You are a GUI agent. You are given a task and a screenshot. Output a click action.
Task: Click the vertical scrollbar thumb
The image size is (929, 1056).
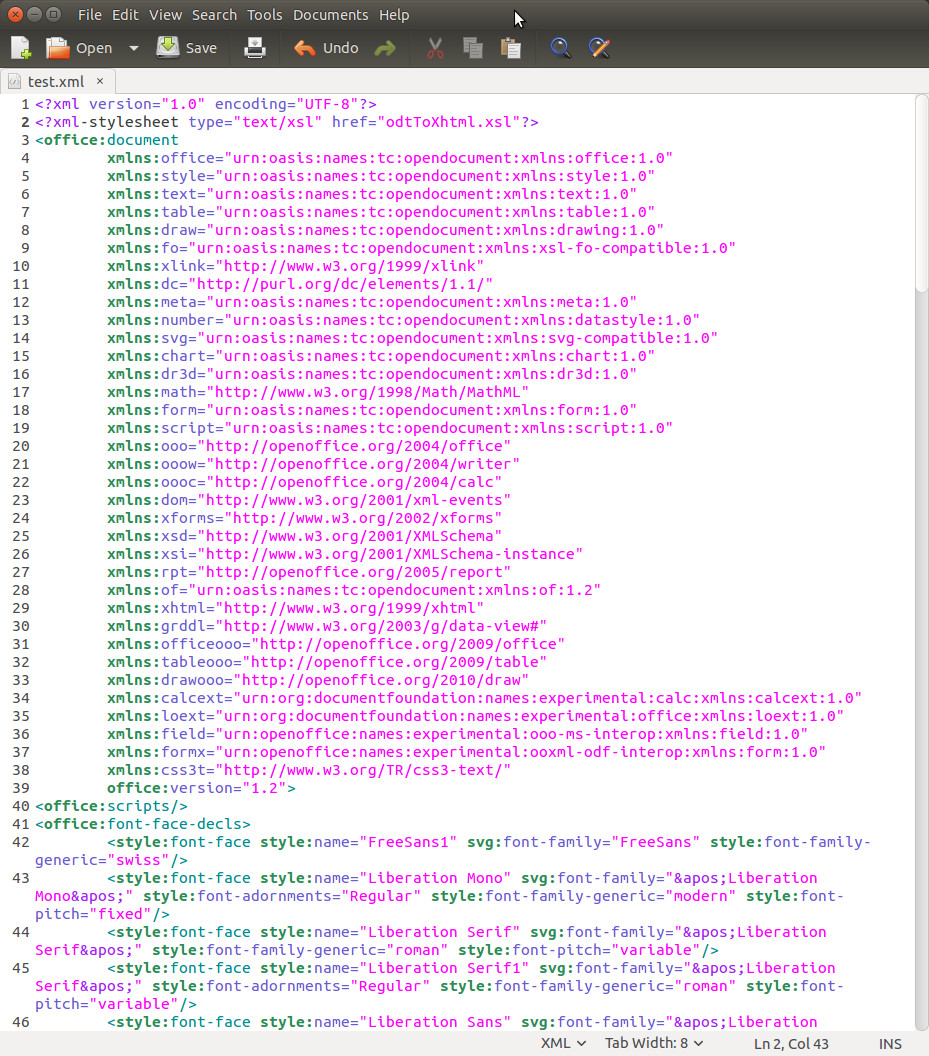click(922, 194)
